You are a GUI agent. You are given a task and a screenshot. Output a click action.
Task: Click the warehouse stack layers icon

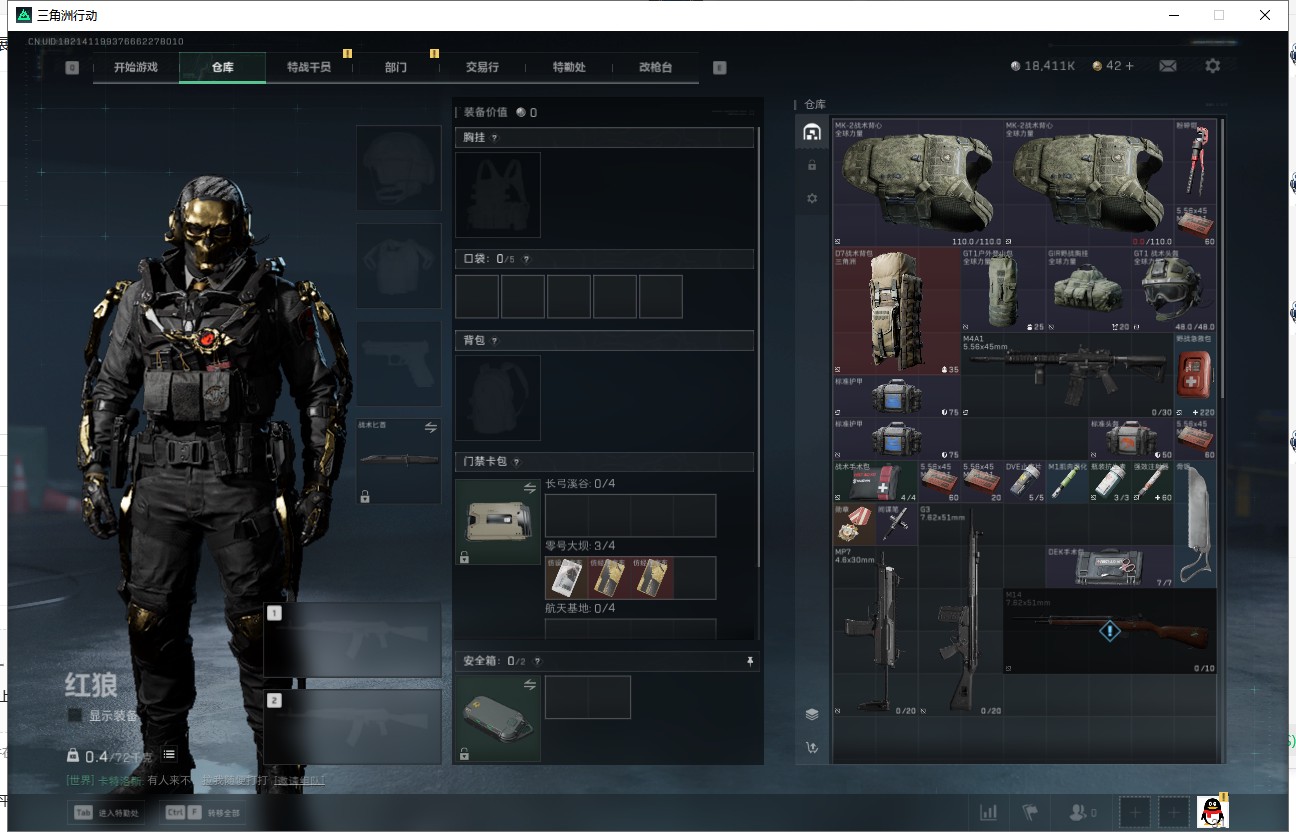click(812, 714)
